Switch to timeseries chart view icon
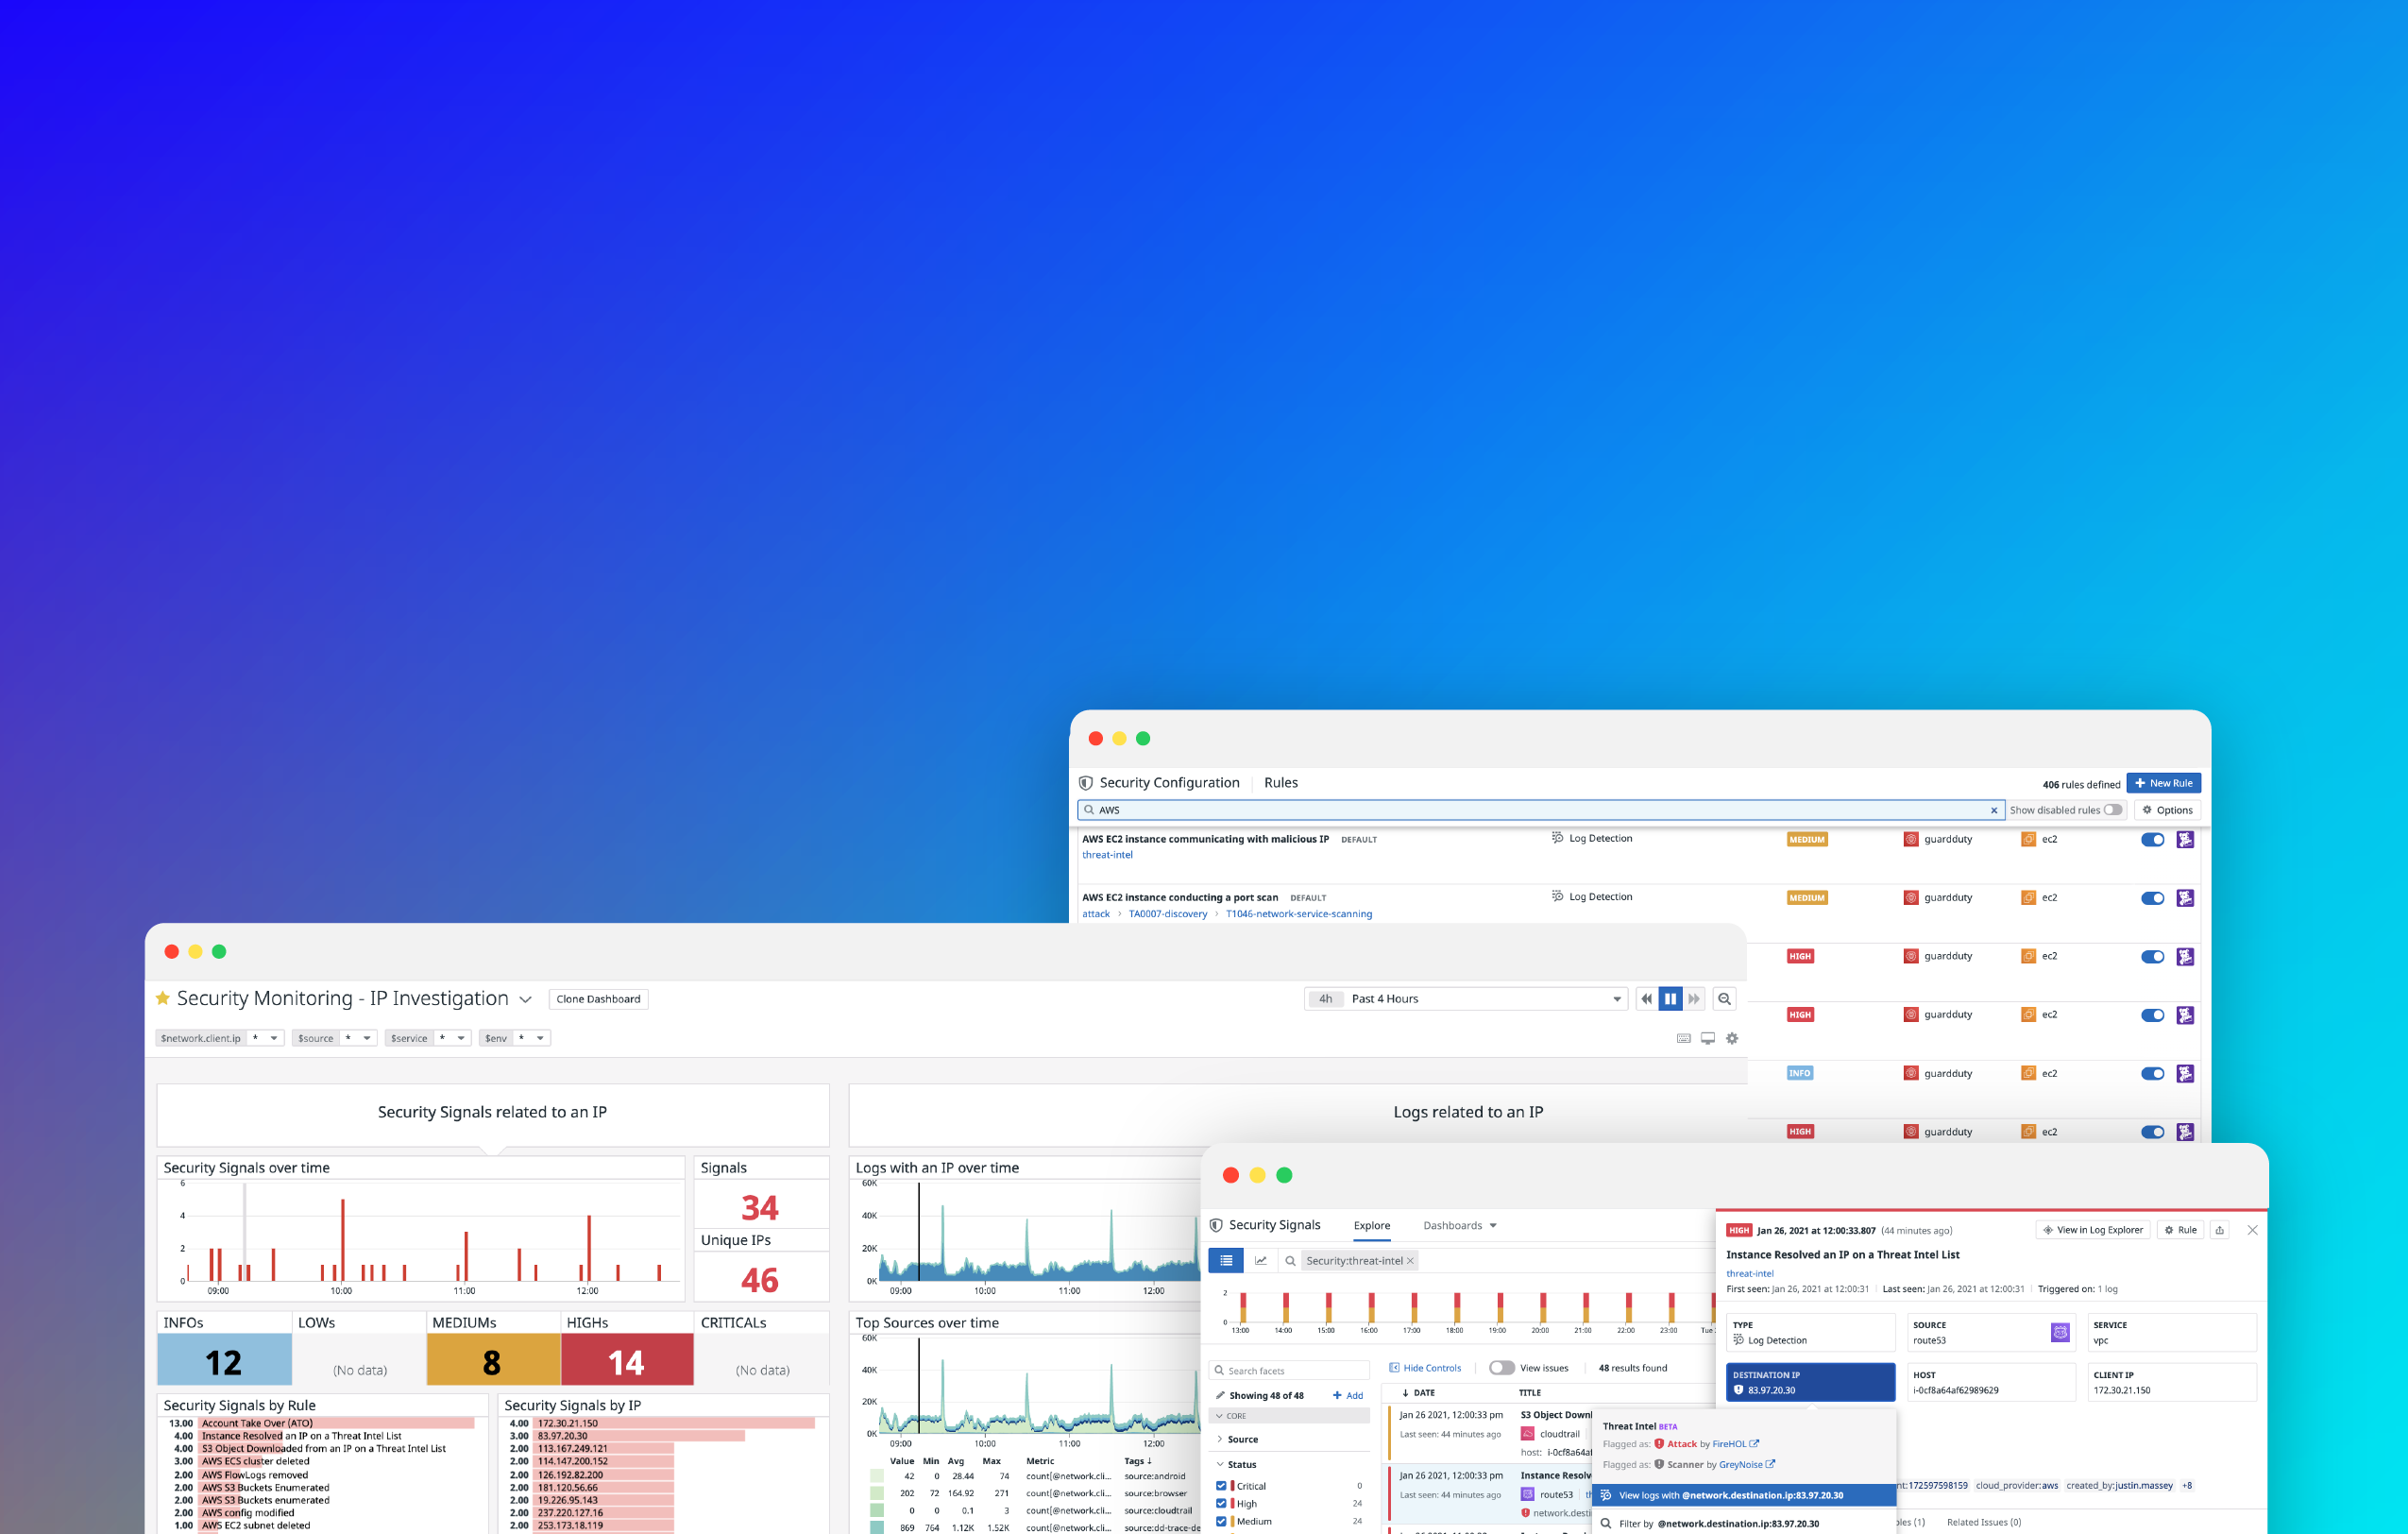 click(x=1261, y=1260)
